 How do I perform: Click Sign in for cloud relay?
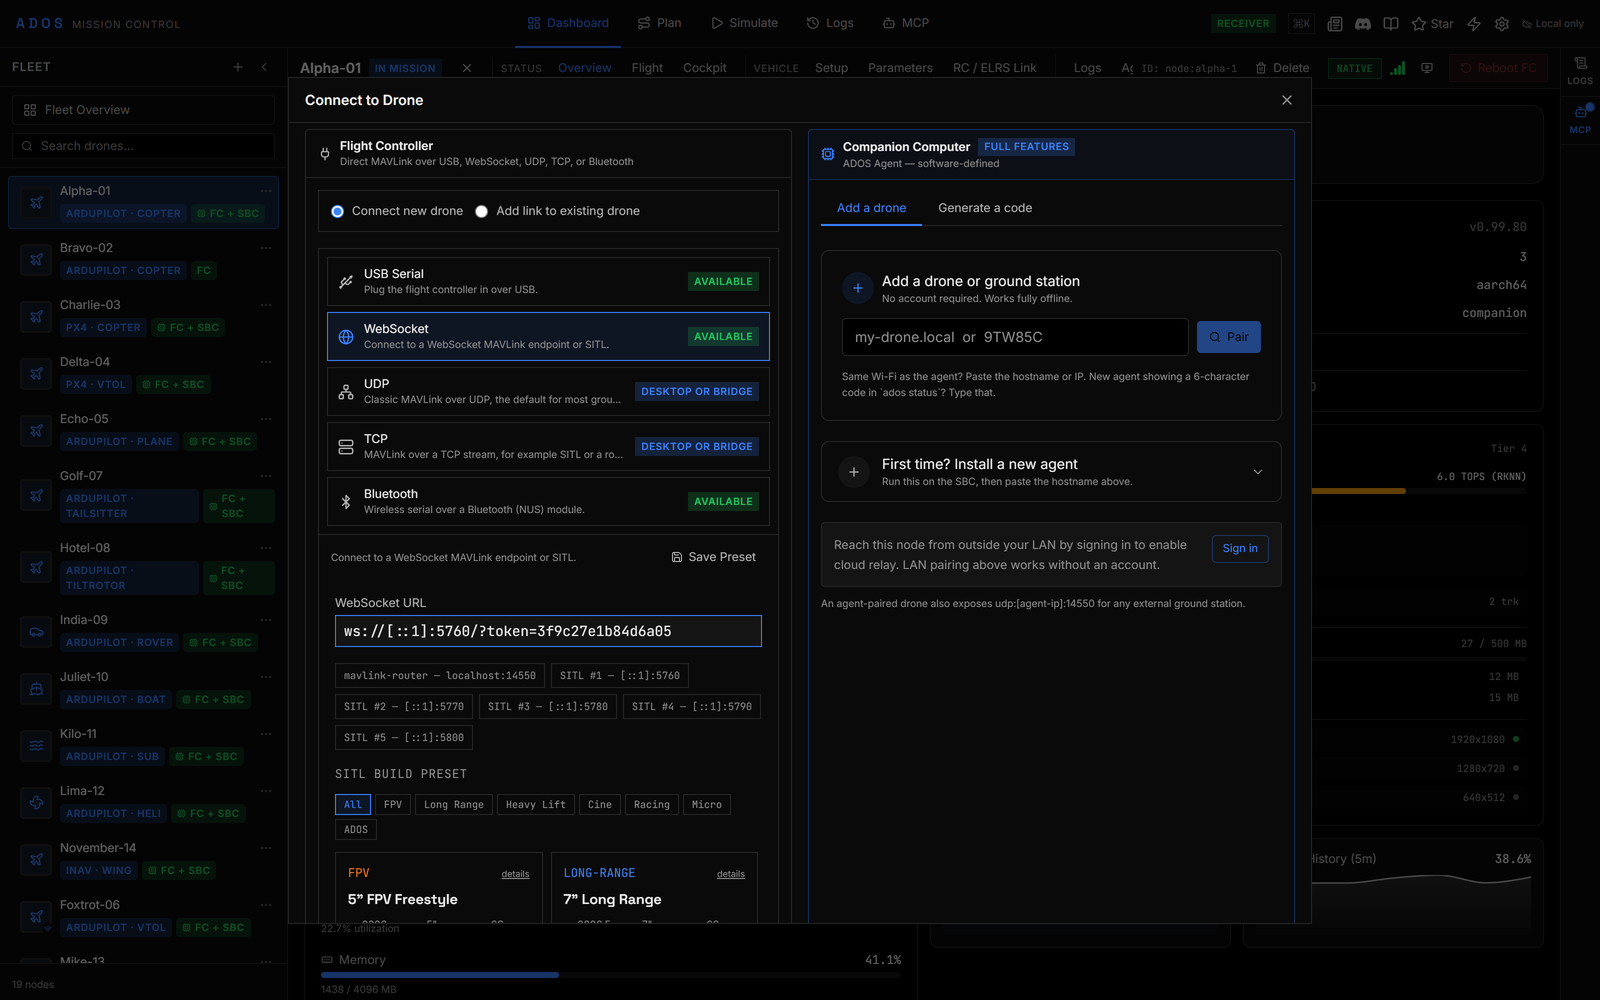(1240, 548)
